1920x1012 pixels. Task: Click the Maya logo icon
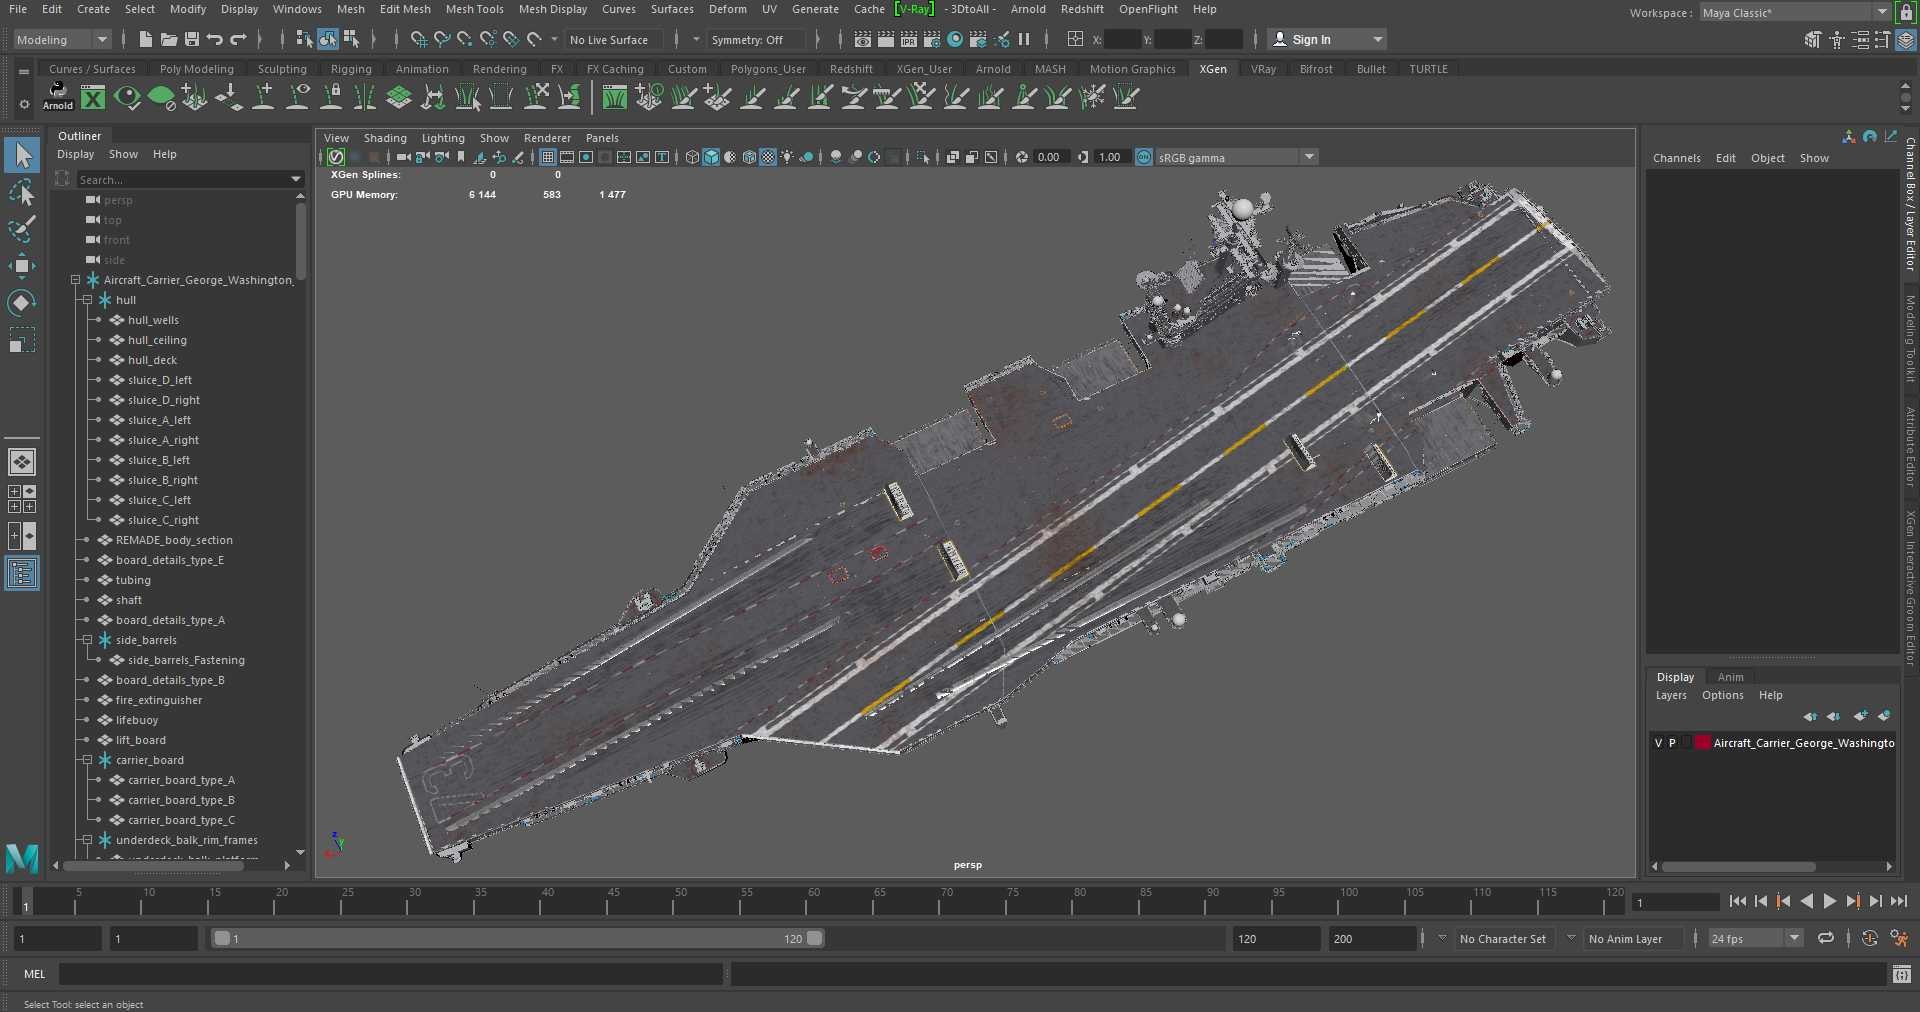point(22,858)
